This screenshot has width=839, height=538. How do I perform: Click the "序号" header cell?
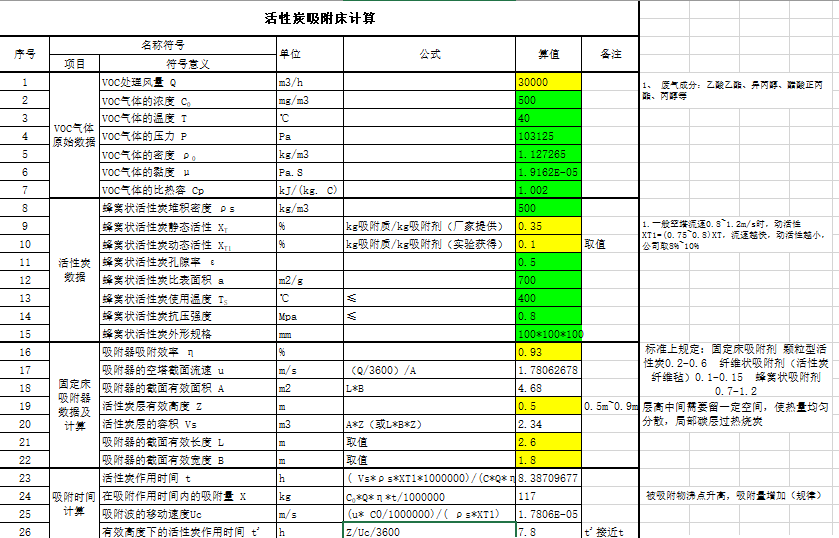point(25,54)
